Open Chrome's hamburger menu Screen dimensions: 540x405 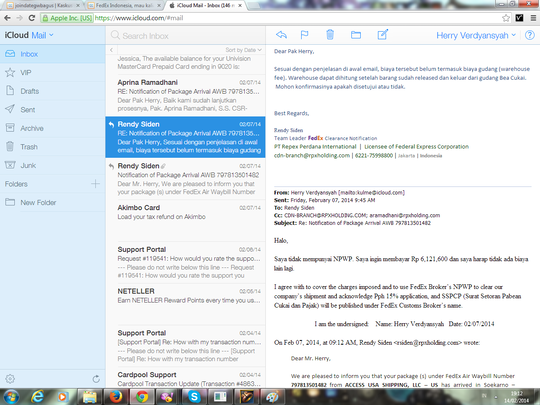[x=533, y=18]
